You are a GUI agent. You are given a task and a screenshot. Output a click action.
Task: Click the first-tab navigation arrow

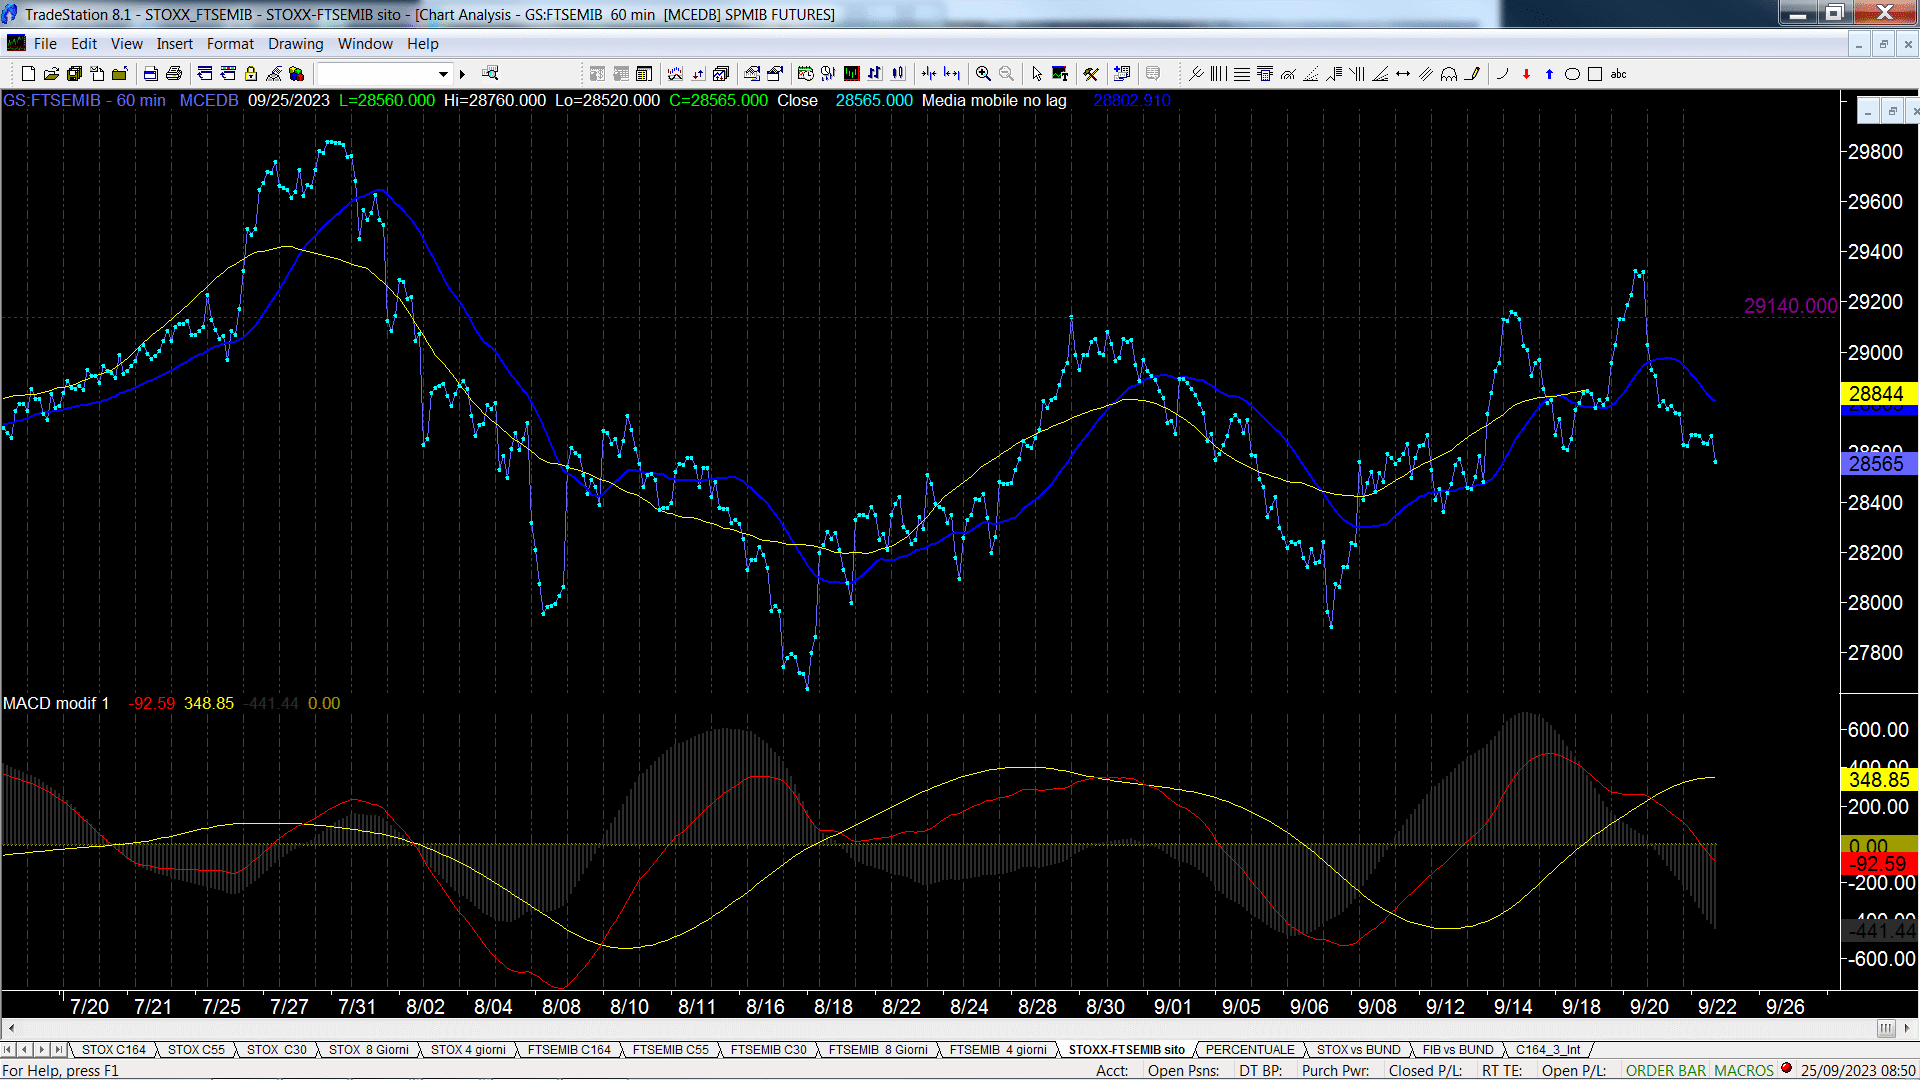pos(8,1050)
